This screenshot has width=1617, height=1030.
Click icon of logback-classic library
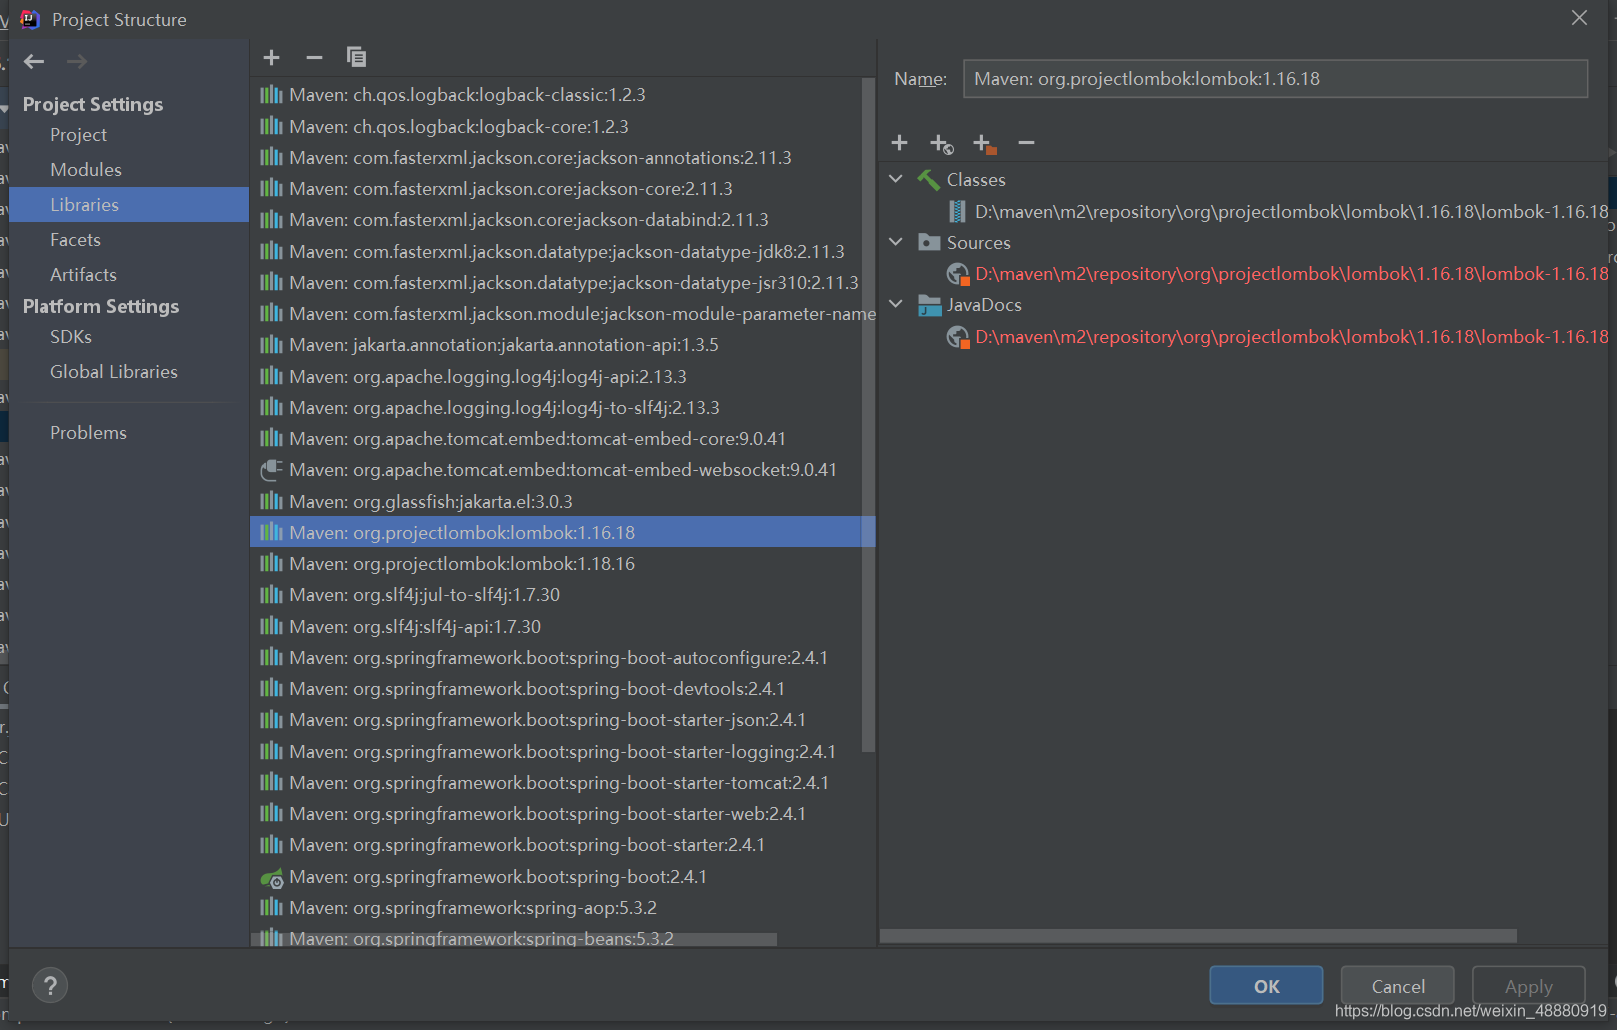[x=271, y=95]
